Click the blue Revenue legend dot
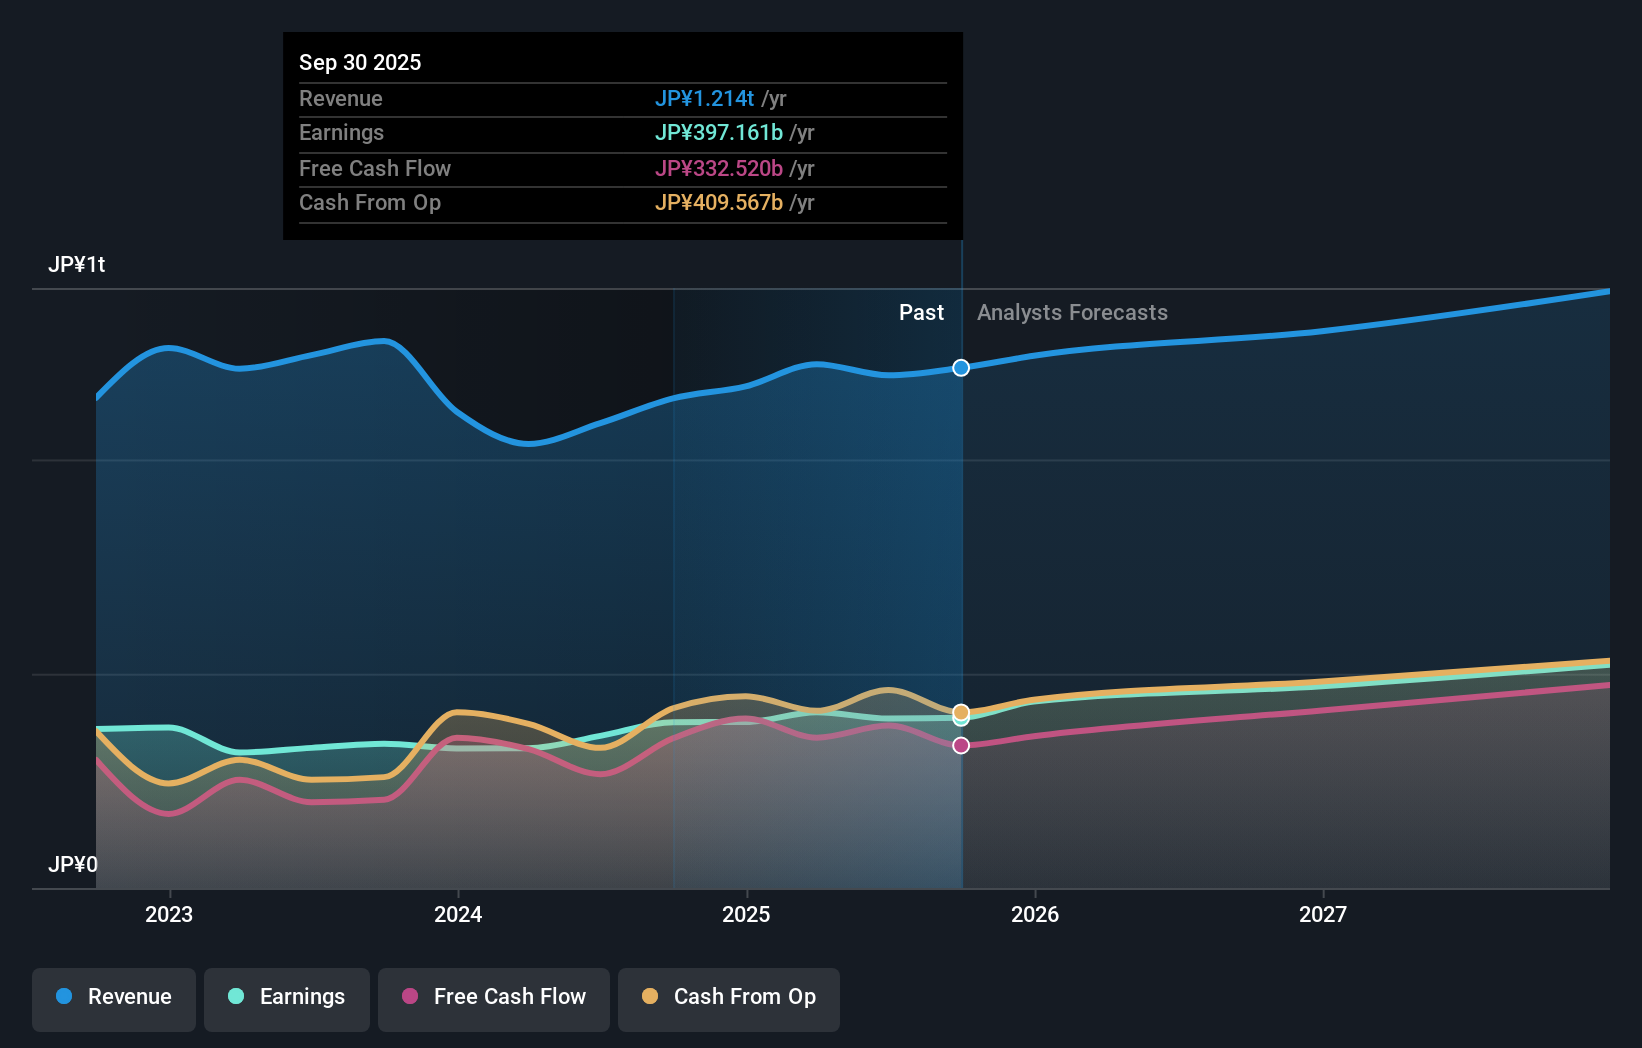Viewport: 1642px width, 1048px height. click(x=63, y=997)
